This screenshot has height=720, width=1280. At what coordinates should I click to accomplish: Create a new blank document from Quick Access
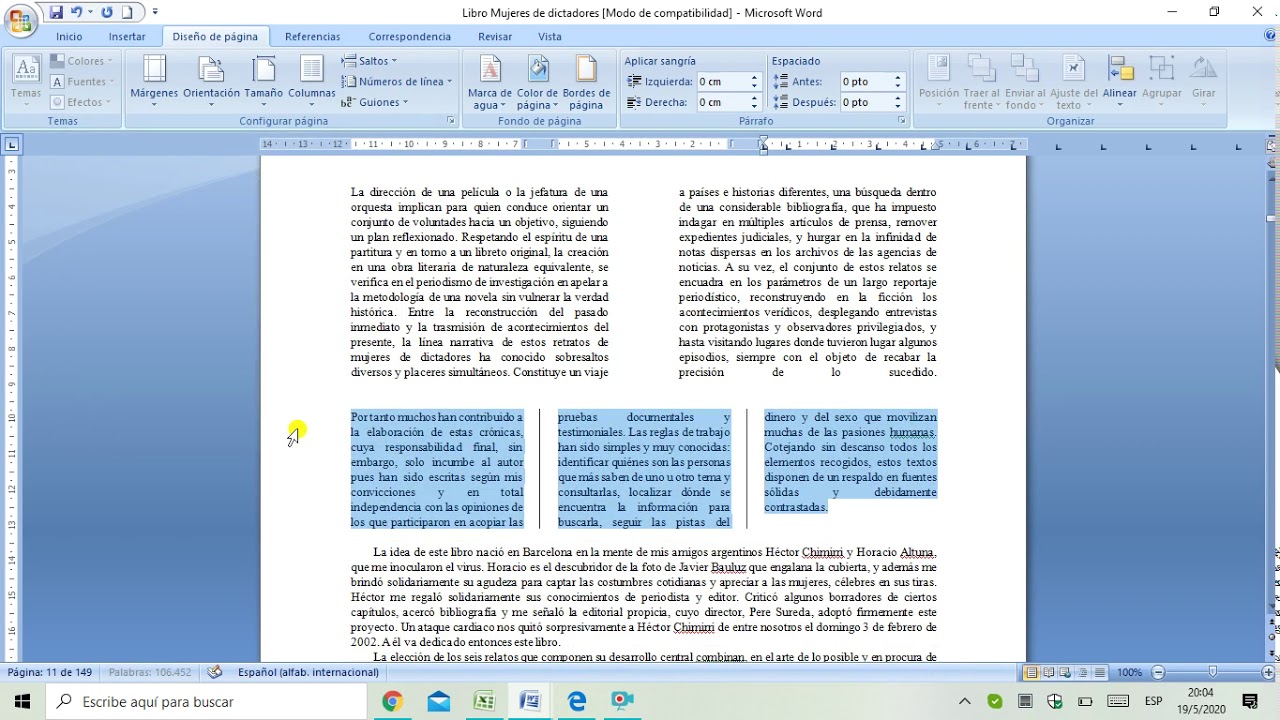click(x=128, y=13)
